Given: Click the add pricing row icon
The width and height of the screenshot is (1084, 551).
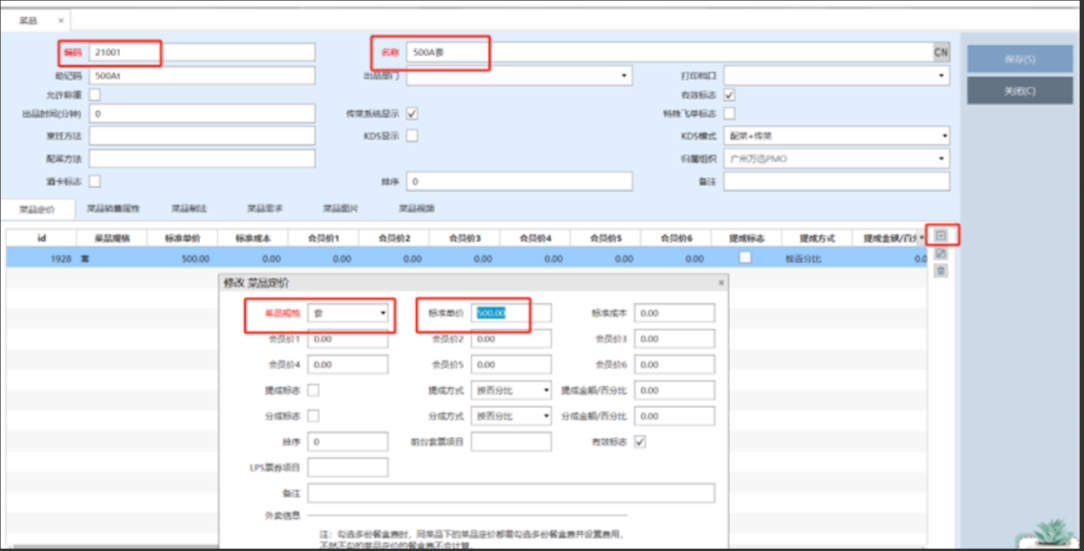Looking at the screenshot, I should tap(941, 236).
